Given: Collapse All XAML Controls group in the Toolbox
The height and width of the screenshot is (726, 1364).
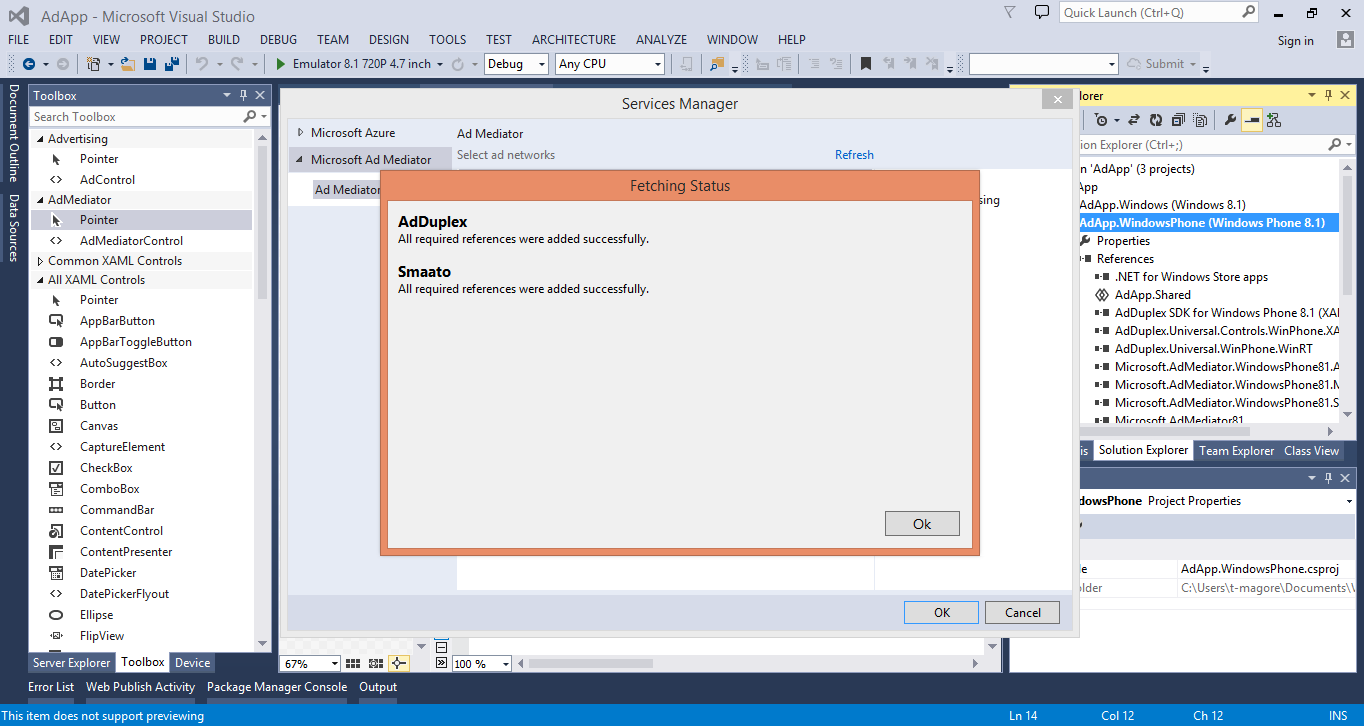Looking at the screenshot, I should point(40,280).
